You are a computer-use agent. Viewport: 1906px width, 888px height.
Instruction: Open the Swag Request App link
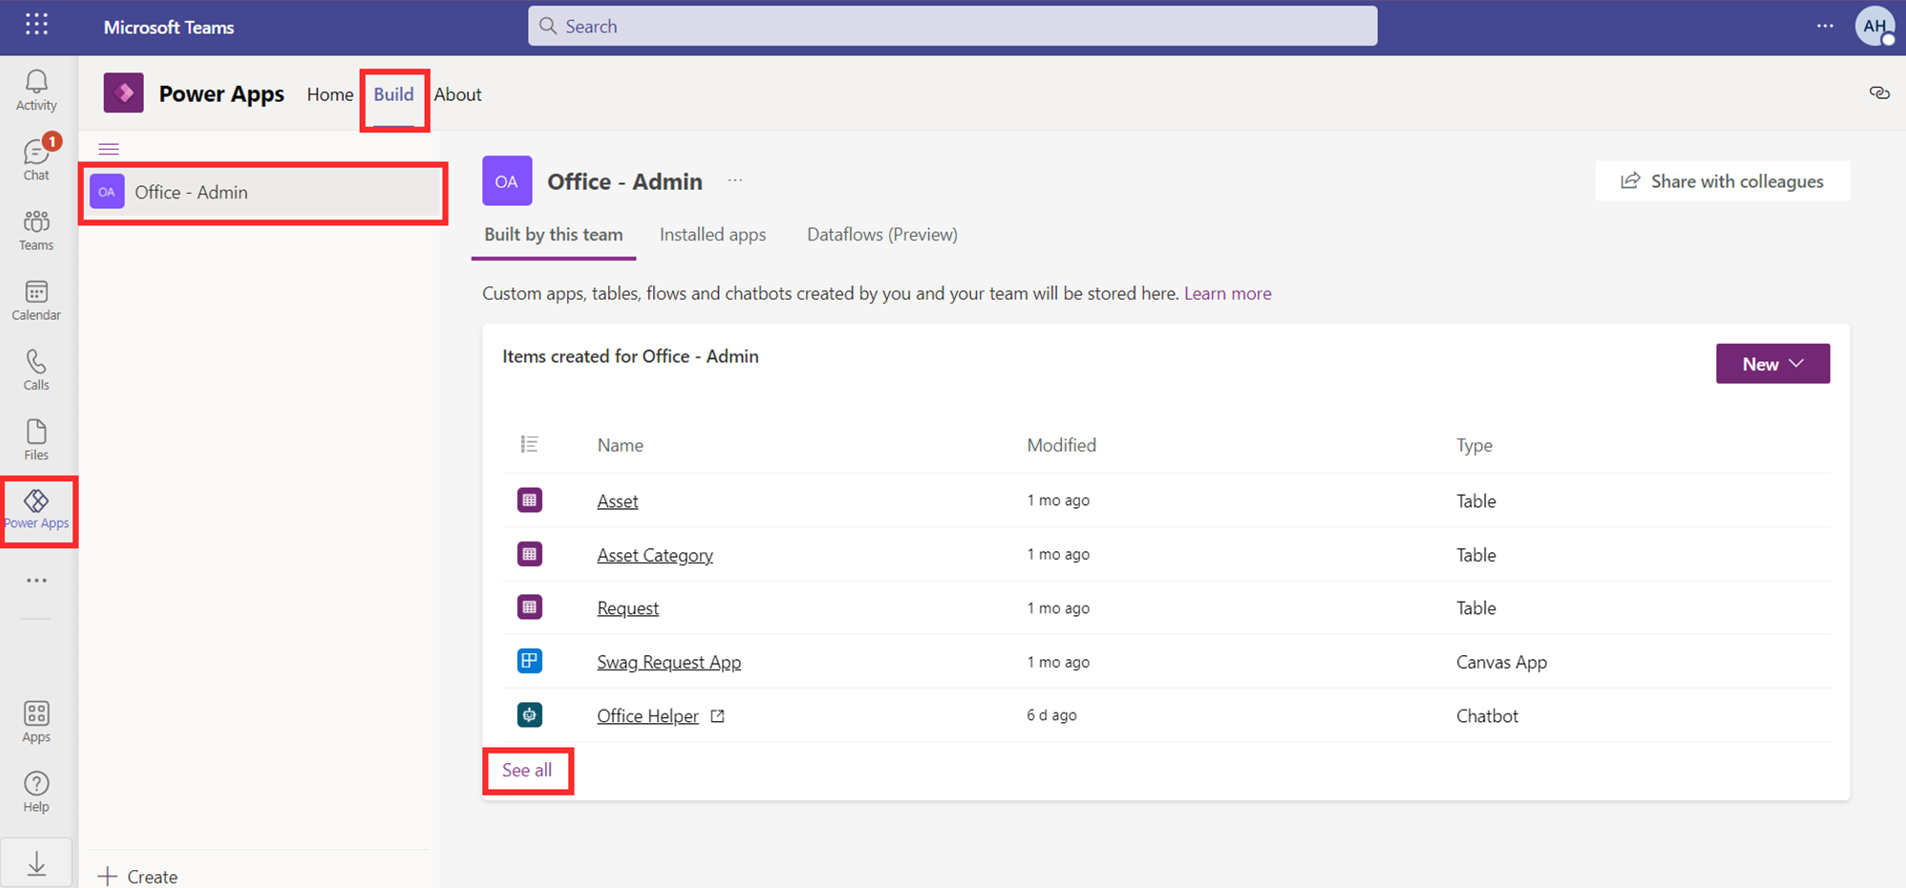pyautogui.click(x=669, y=662)
